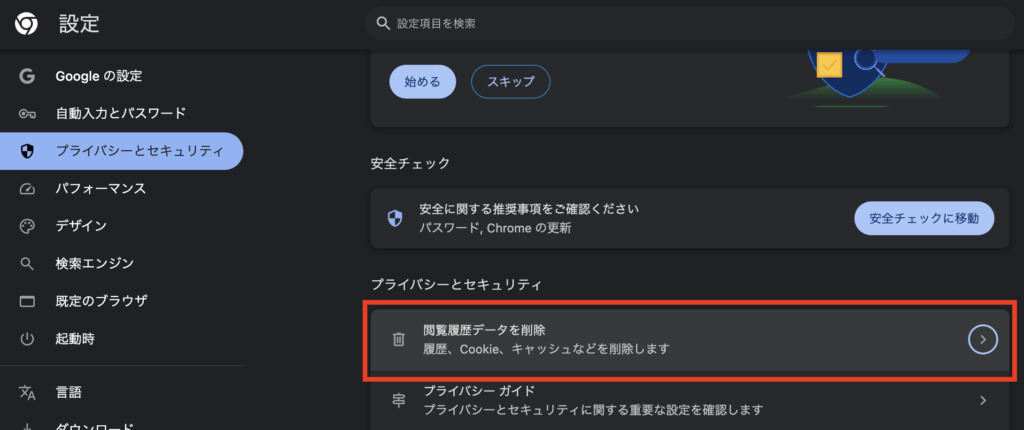Expand プライバシー ガイド chevron arrow
The width and height of the screenshot is (1024, 430).
point(983,400)
